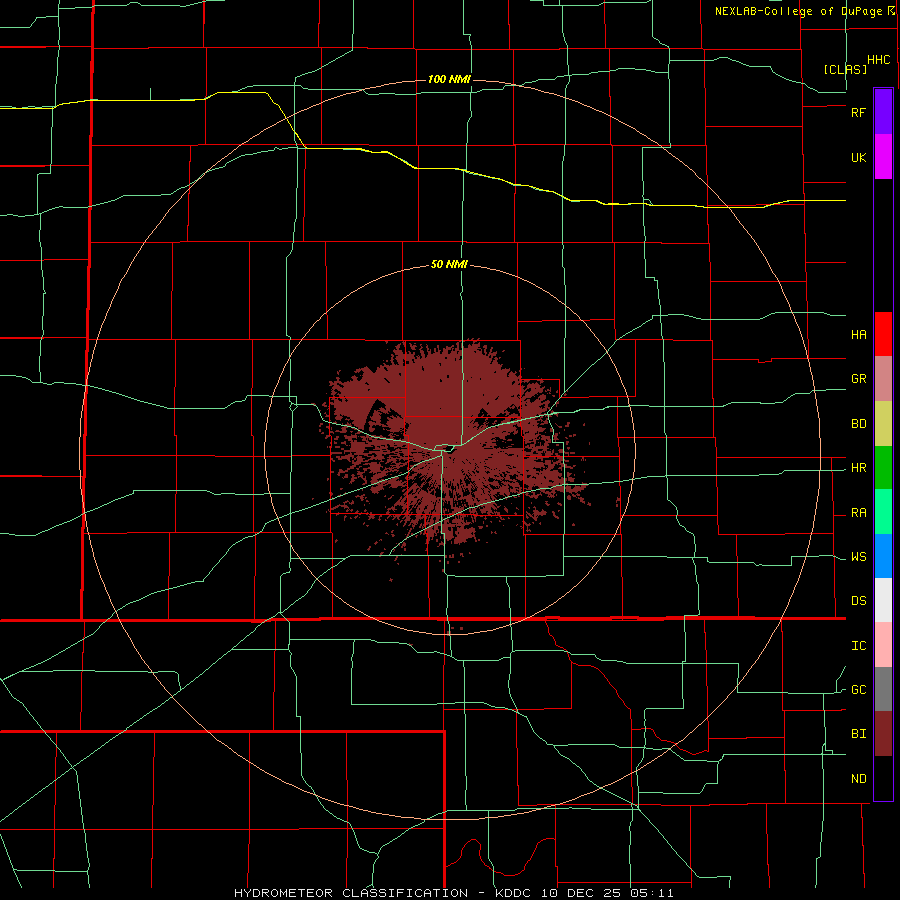This screenshot has width=900, height=900.
Task: Click the HHC product label
Action: tap(878, 60)
